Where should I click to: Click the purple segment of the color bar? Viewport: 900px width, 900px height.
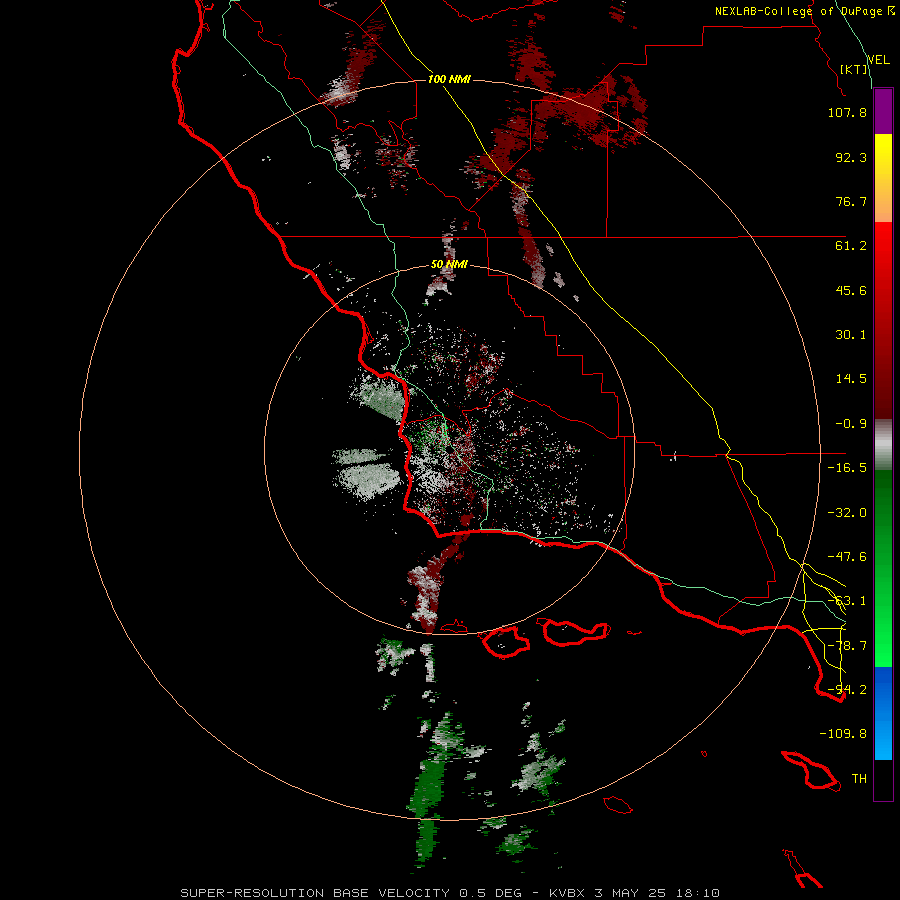click(883, 111)
